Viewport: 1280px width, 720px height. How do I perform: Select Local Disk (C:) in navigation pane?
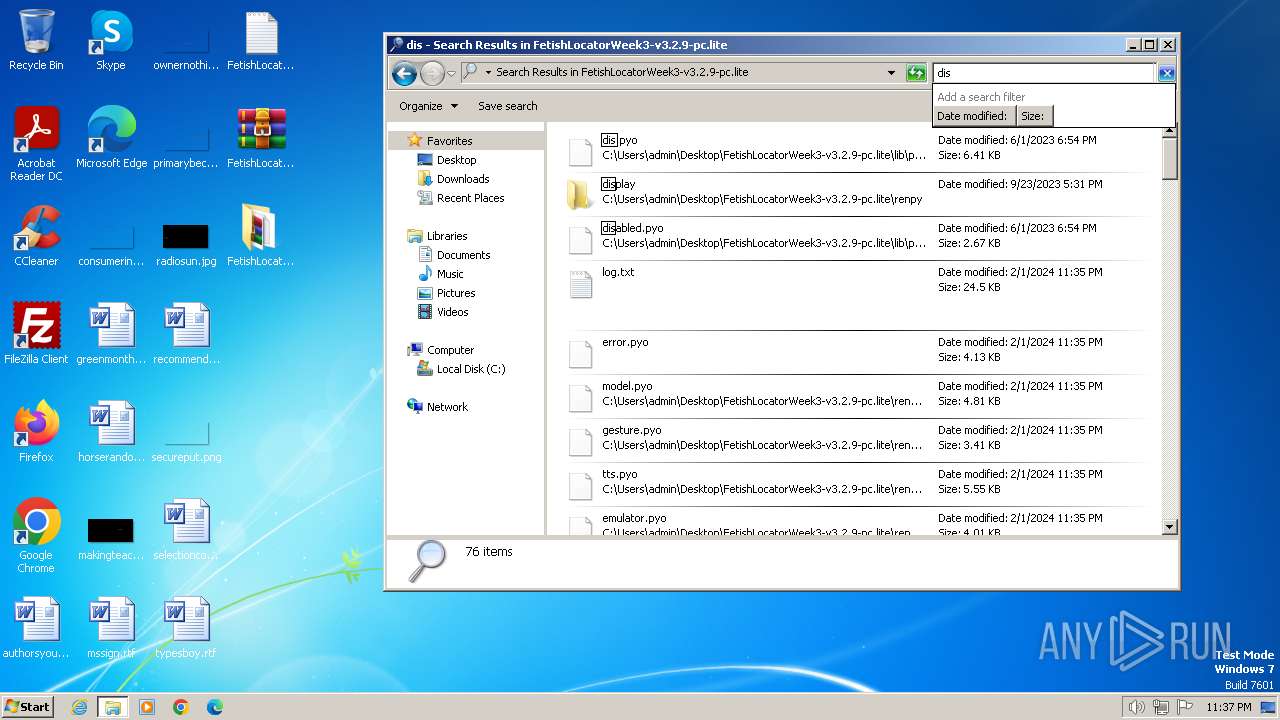point(471,369)
